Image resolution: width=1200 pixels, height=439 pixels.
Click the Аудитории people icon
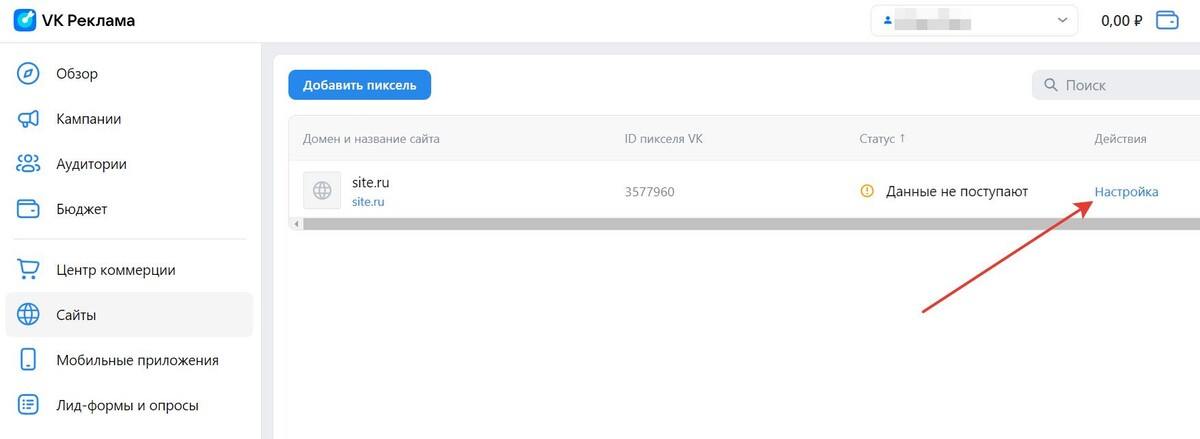point(29,164)
